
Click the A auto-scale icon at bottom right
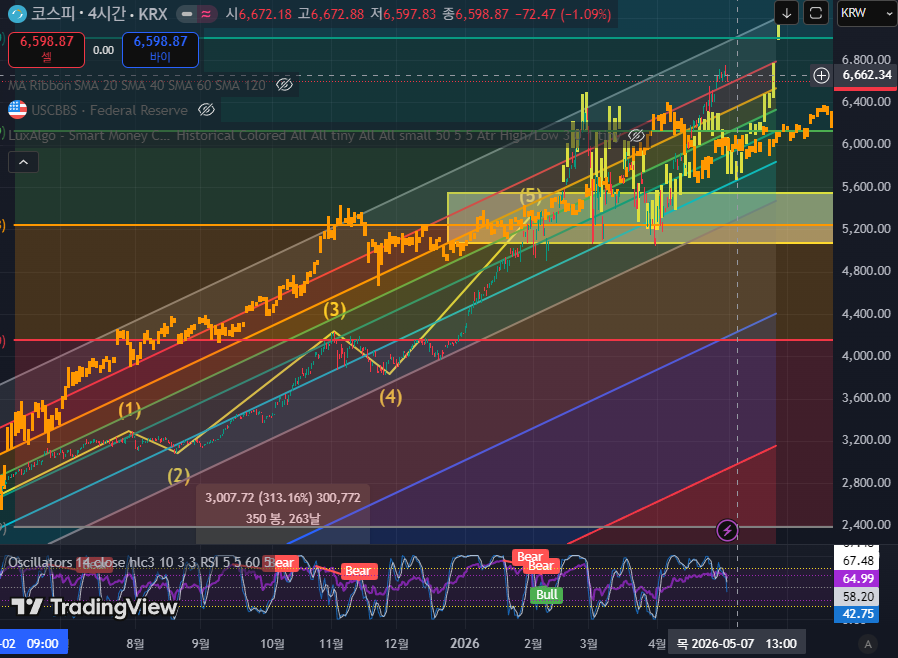click(x=868, y=644)
